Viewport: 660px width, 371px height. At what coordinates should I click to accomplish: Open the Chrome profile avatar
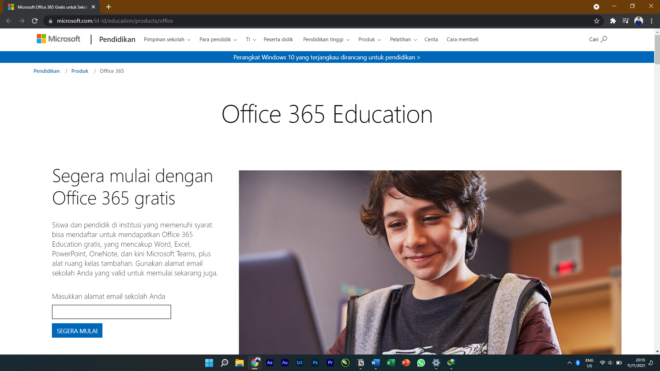click(639, 21)
